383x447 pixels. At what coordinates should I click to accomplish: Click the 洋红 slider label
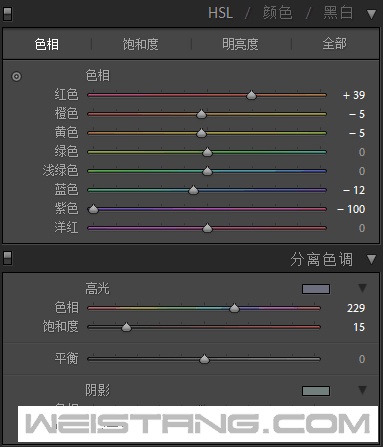[66, 227]
